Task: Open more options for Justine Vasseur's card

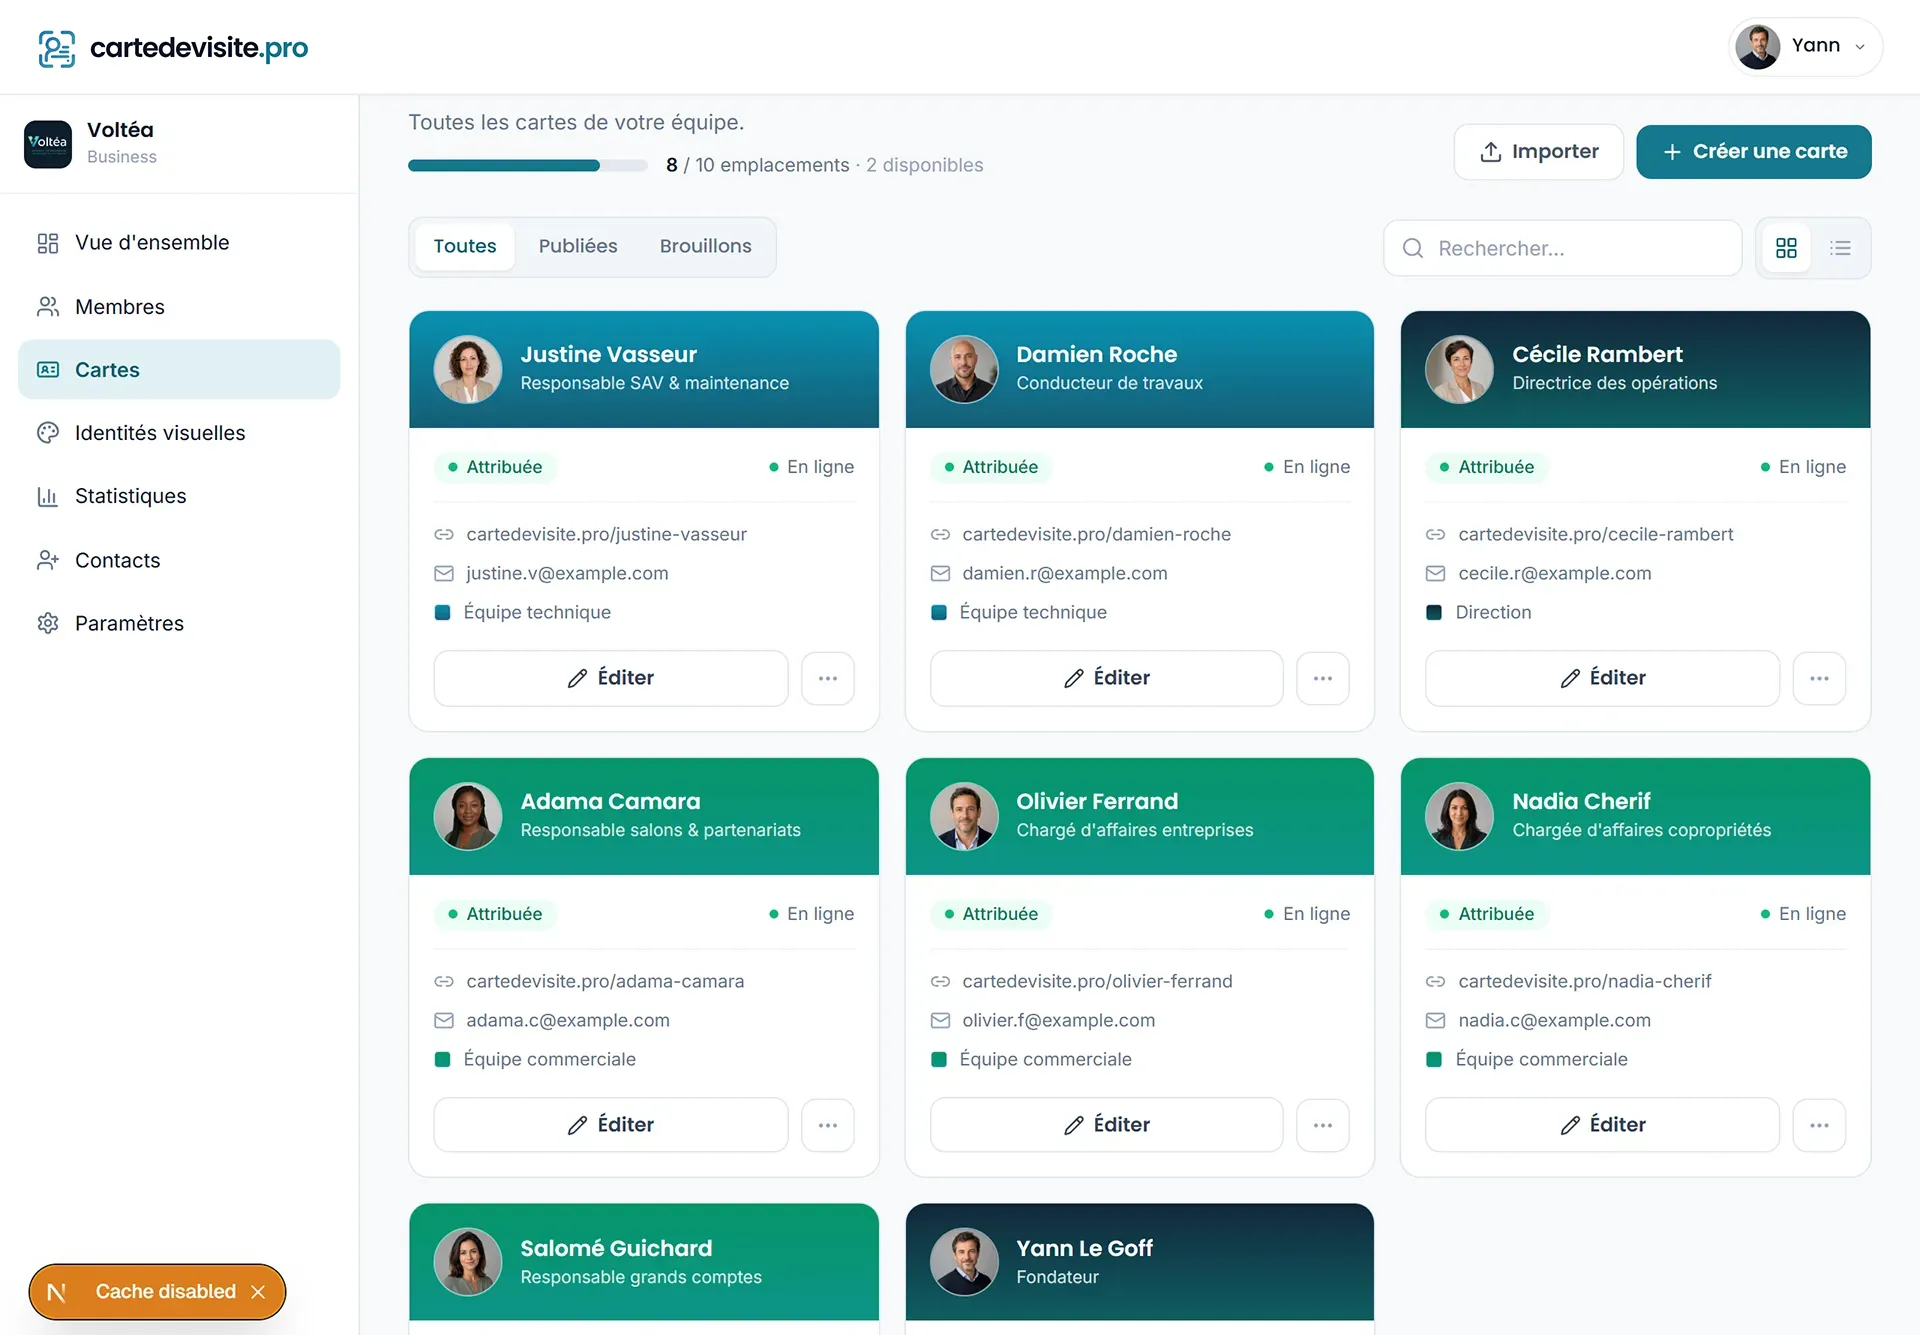Action: [828, 678]
